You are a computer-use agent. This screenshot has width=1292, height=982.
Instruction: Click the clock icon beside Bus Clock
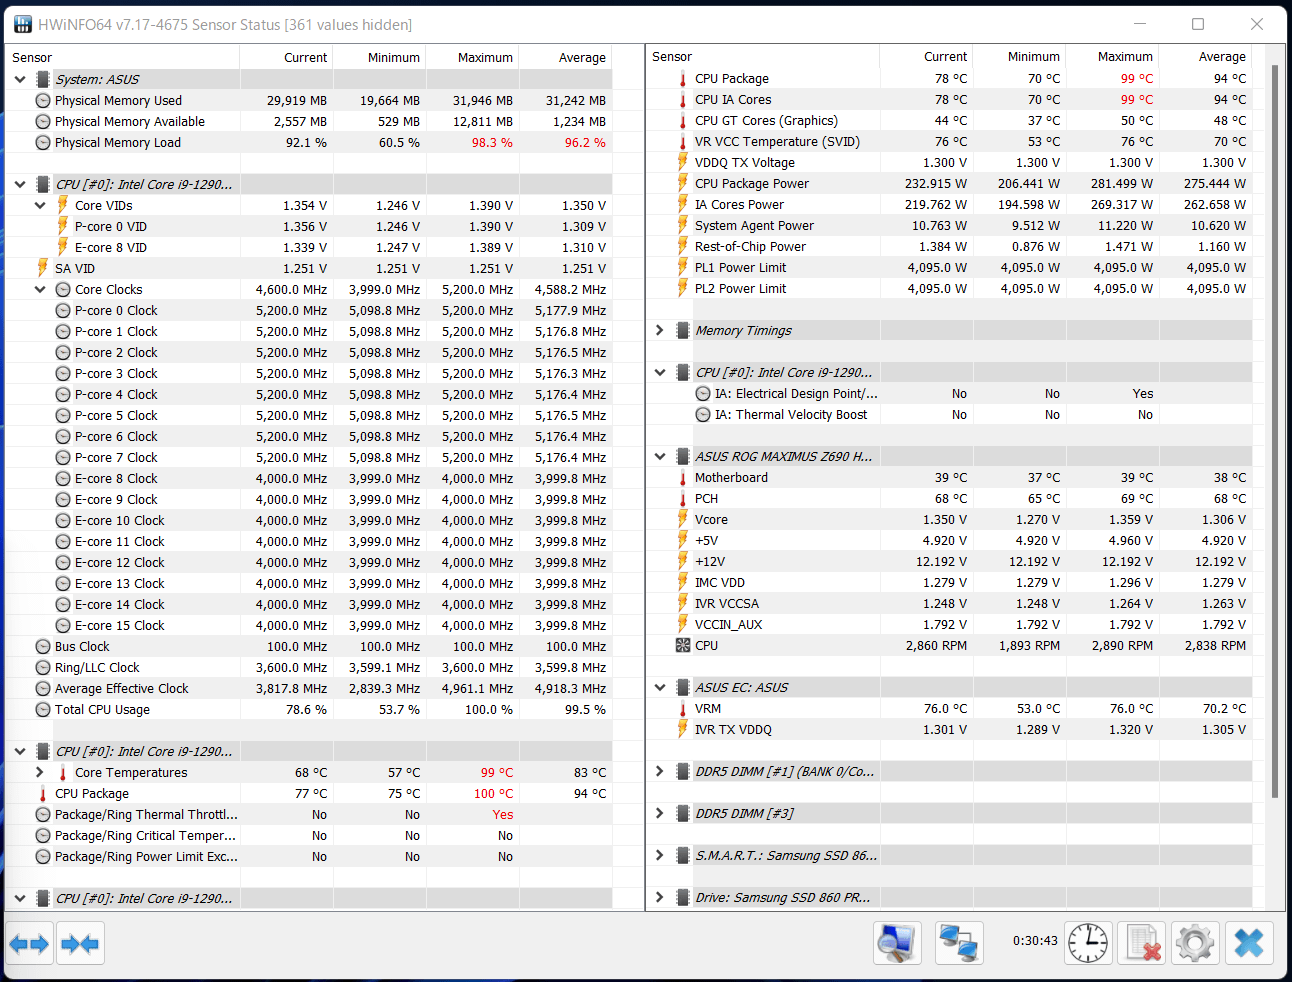43,647
